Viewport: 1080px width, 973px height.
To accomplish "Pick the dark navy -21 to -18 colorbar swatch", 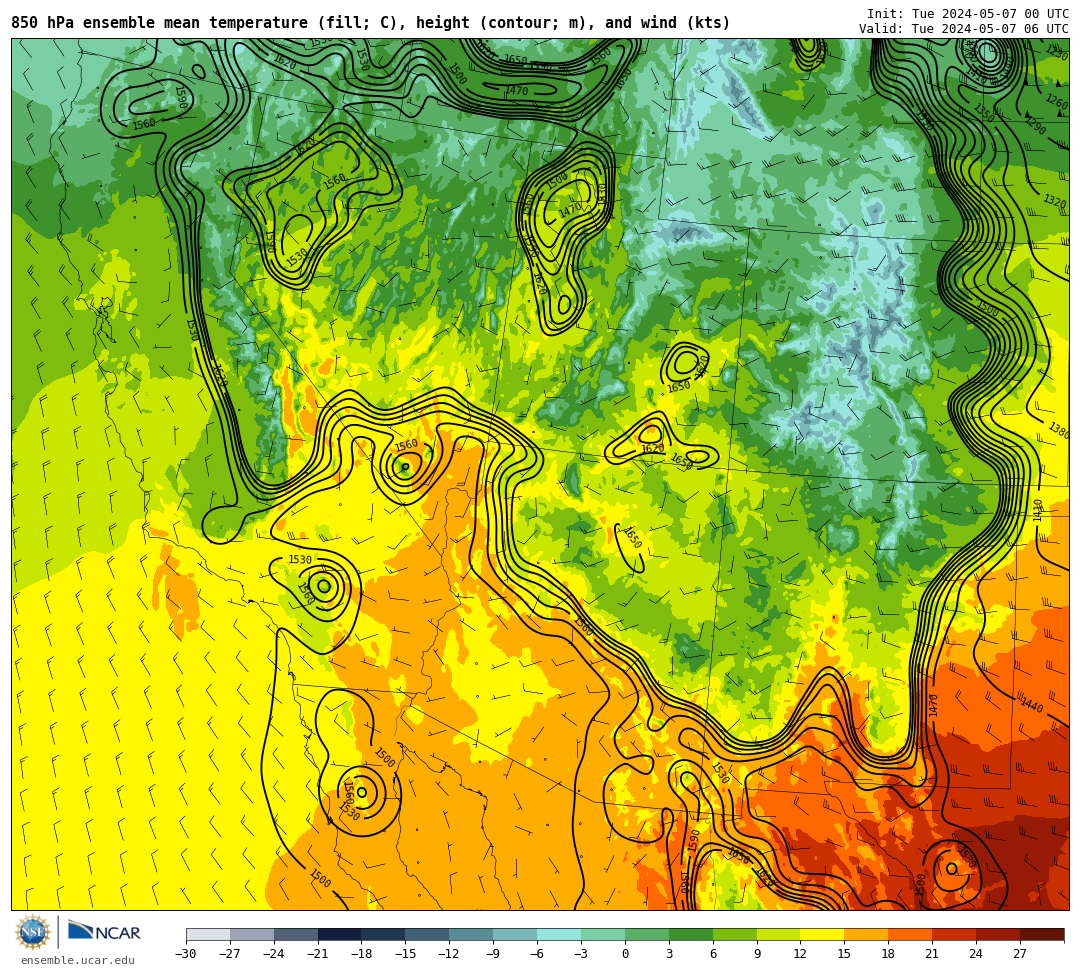I will coord(340,934).
